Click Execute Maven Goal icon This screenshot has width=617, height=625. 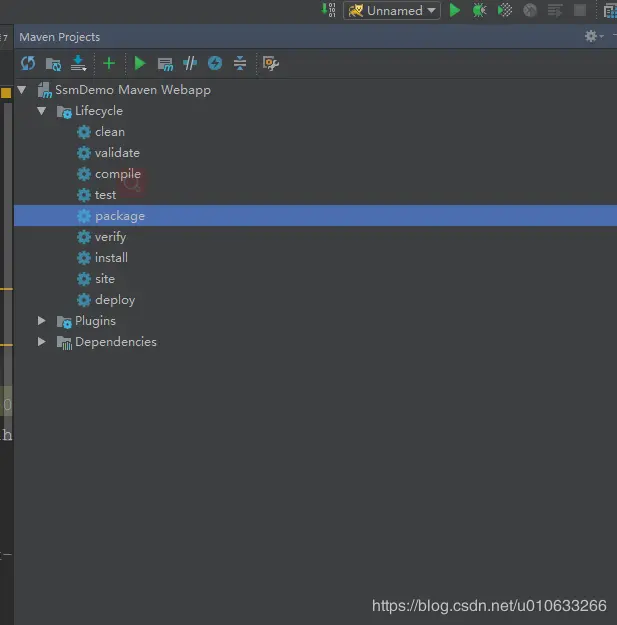click(x=165, y=64)
